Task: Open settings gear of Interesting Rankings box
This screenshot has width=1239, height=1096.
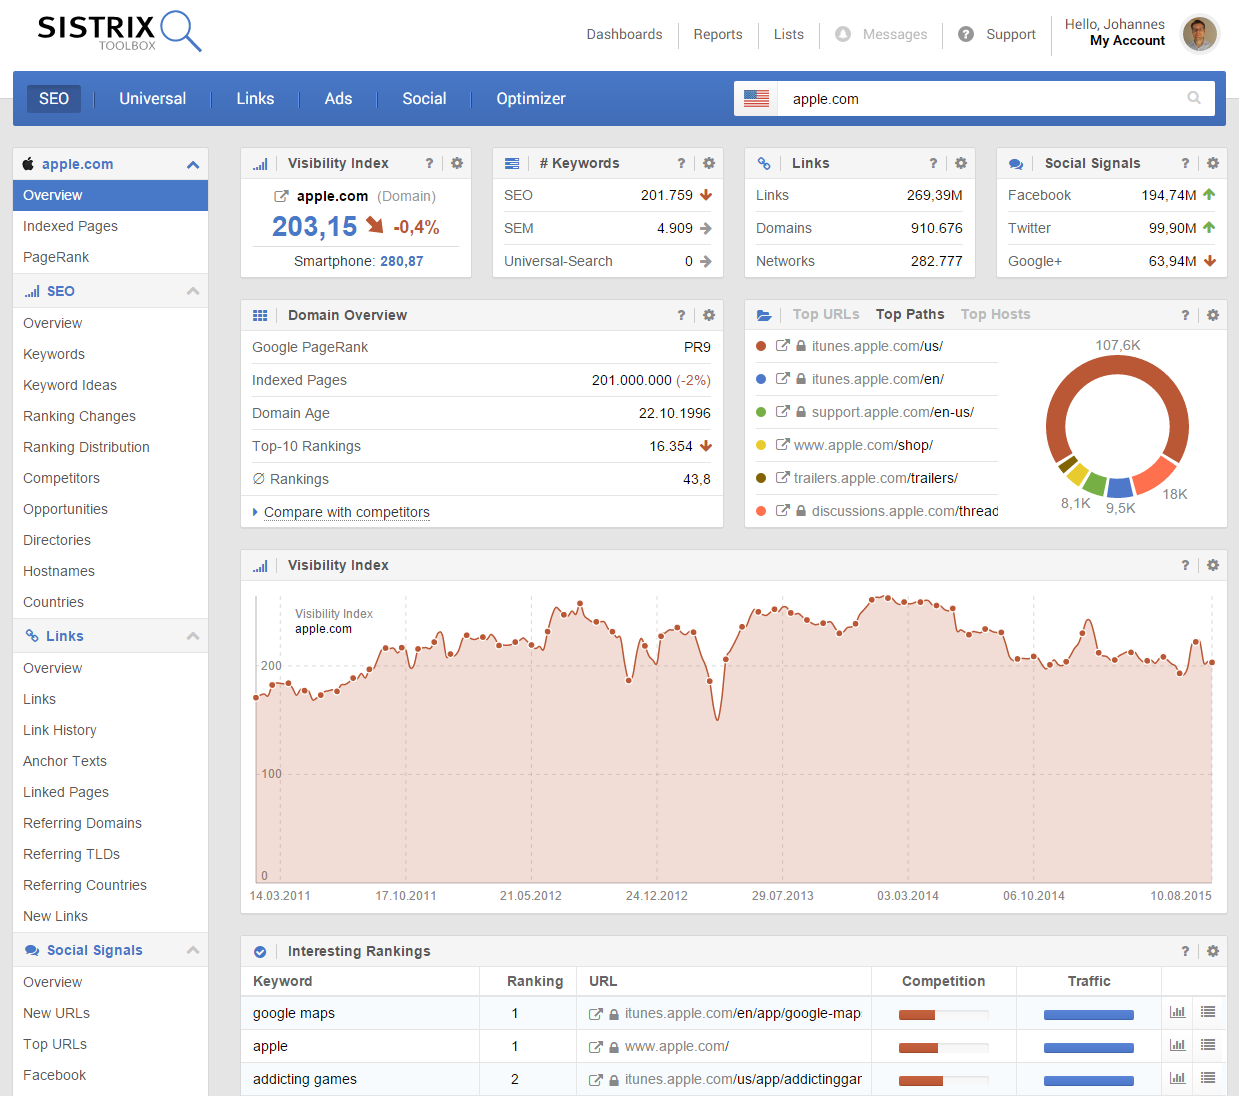Action: pyautogui.click(x=1213, y=951)
